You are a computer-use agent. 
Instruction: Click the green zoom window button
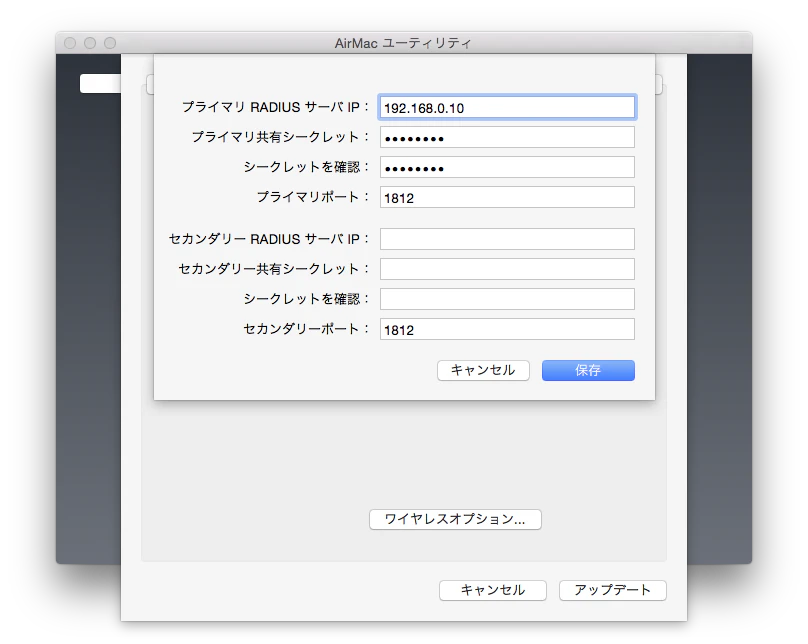click(110, 43)
